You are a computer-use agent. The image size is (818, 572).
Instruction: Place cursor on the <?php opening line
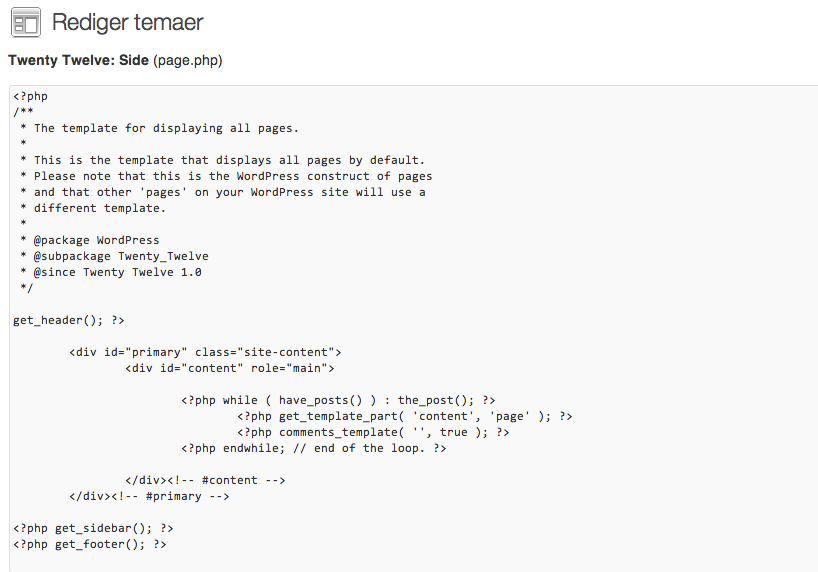click(x=30, y=96)
